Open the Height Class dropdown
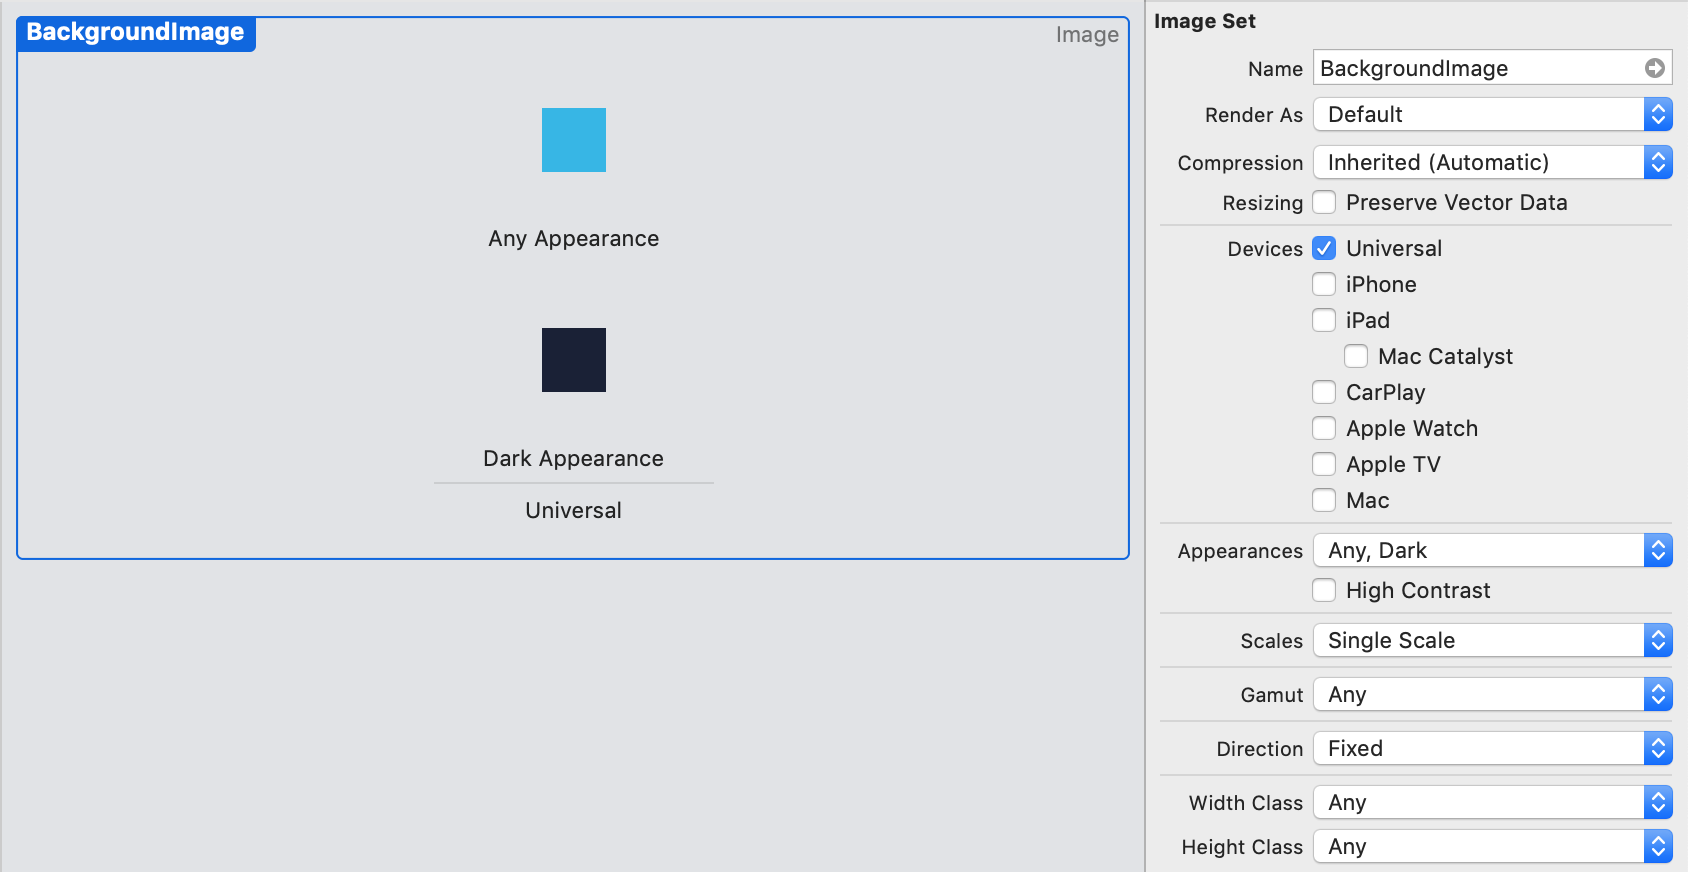Screen dimensions: 1688x872 pyautogui.click(x=1493, y=846)
